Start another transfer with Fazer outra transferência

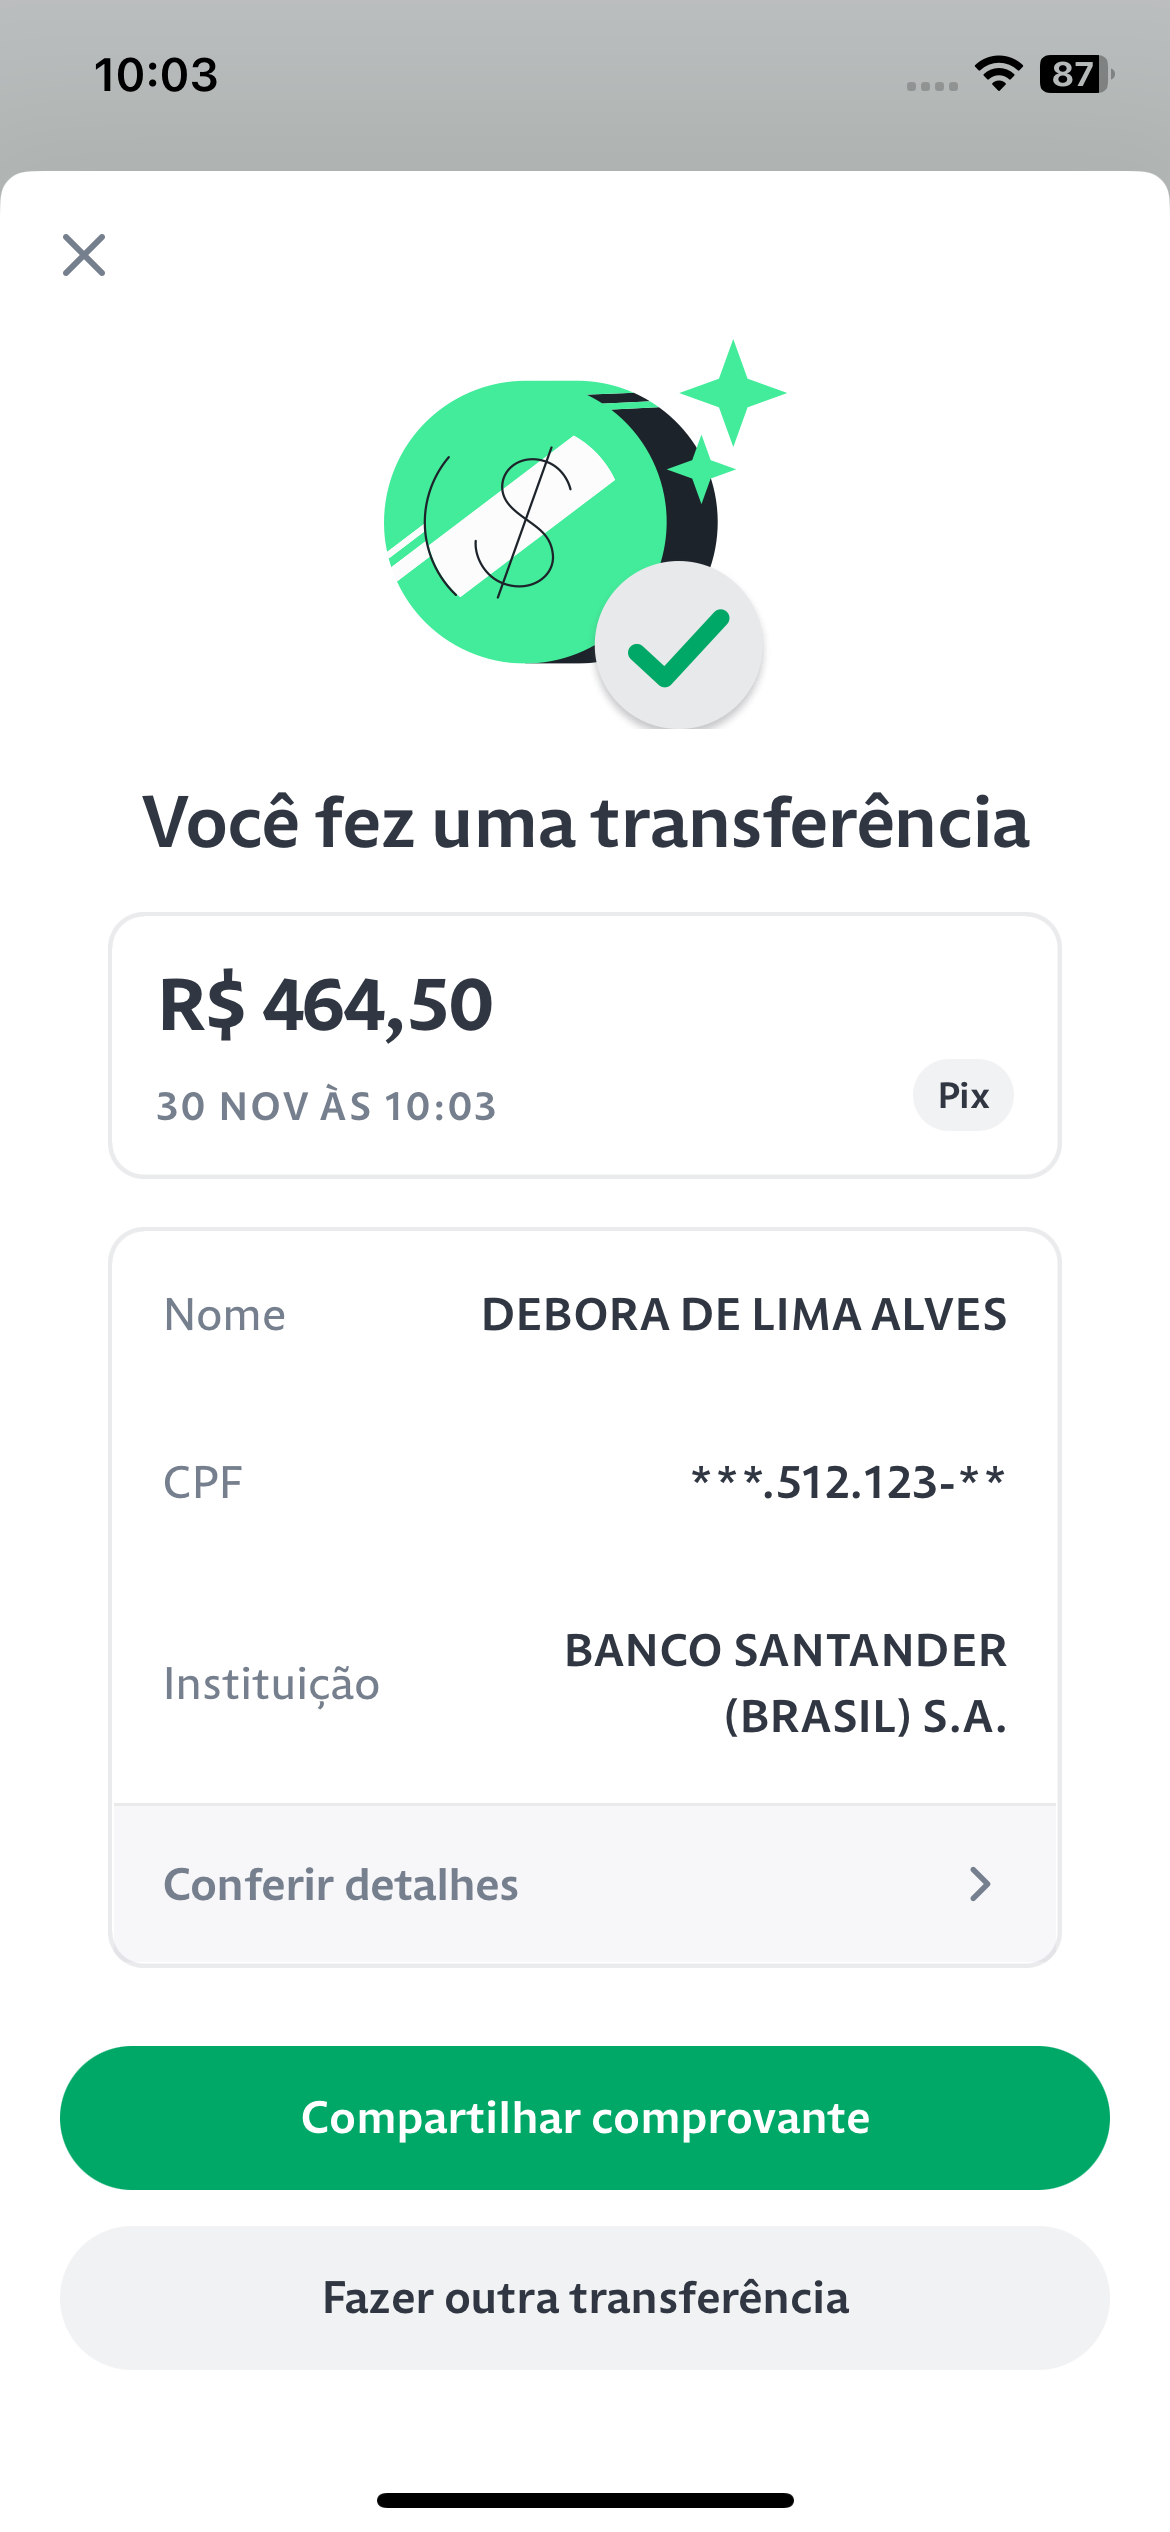[585, 2298]
